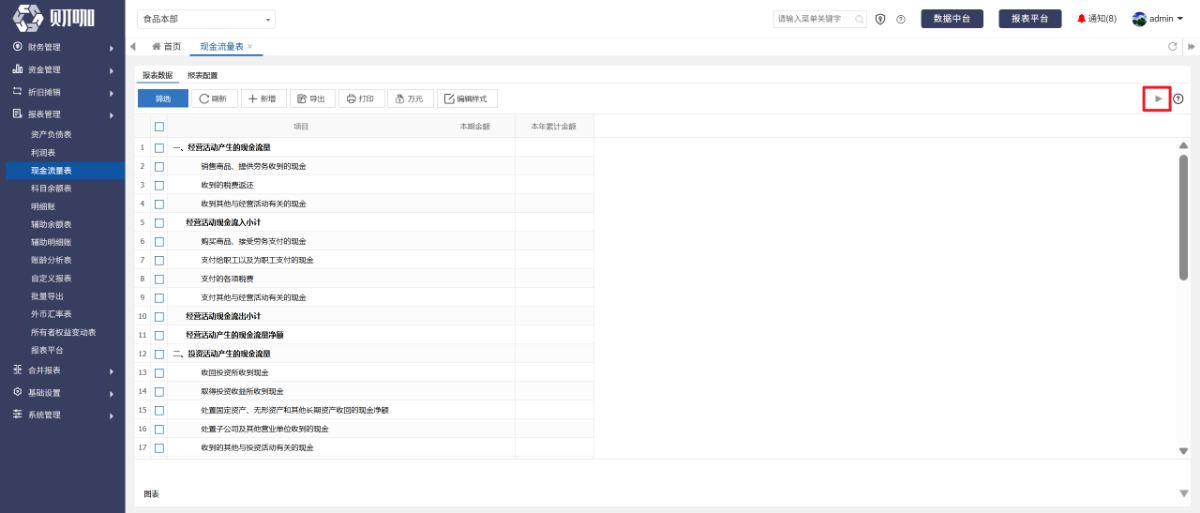Open the 通知(8) notification bell
Image resolution: width=1200 pixels, height=513 pixels.
tap(1096, 19)
